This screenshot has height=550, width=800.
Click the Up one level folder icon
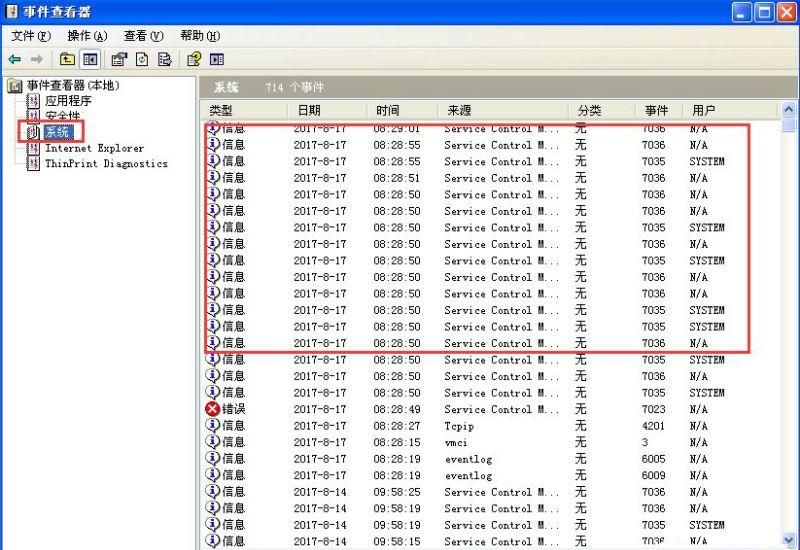[68, 60]
